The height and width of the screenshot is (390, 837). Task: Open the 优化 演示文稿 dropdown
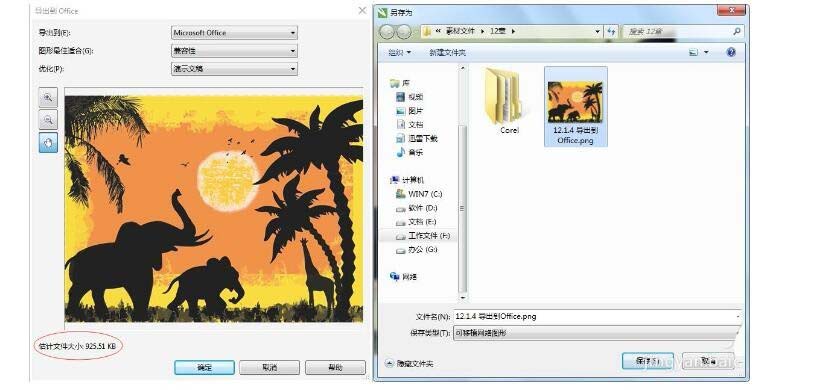point(234,69)
